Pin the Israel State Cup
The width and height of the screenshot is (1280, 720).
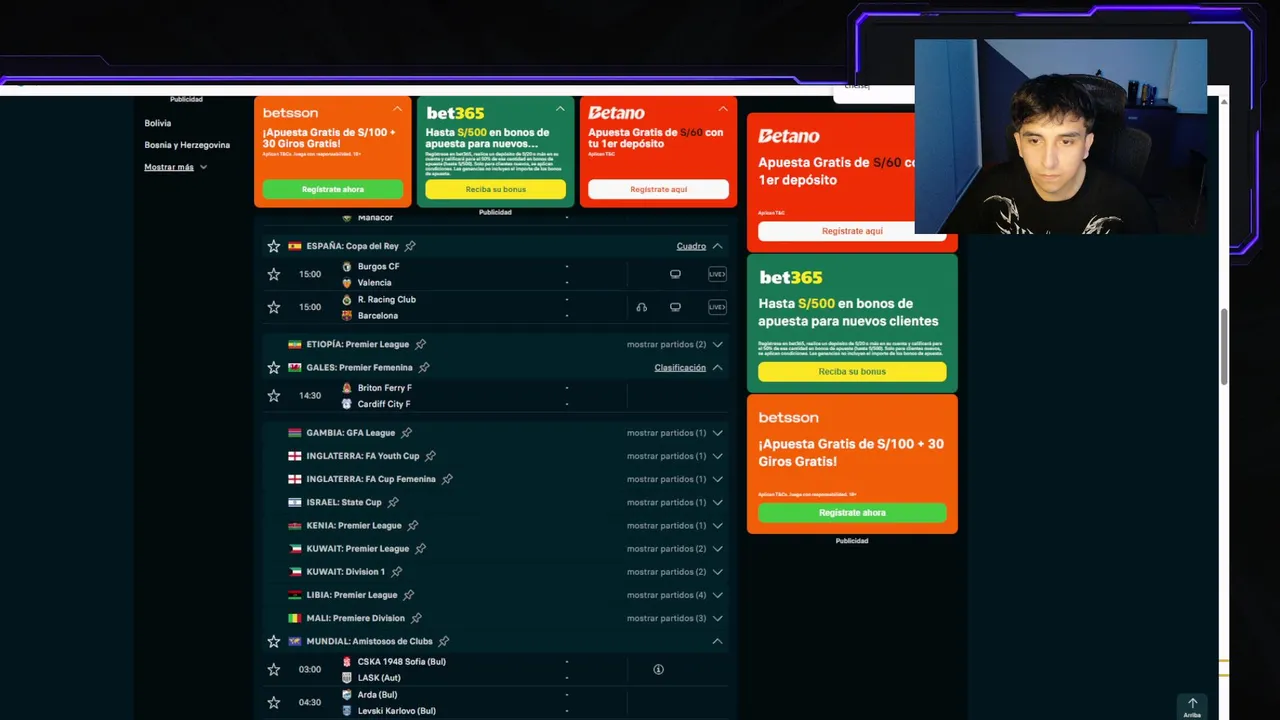point(393,502)
